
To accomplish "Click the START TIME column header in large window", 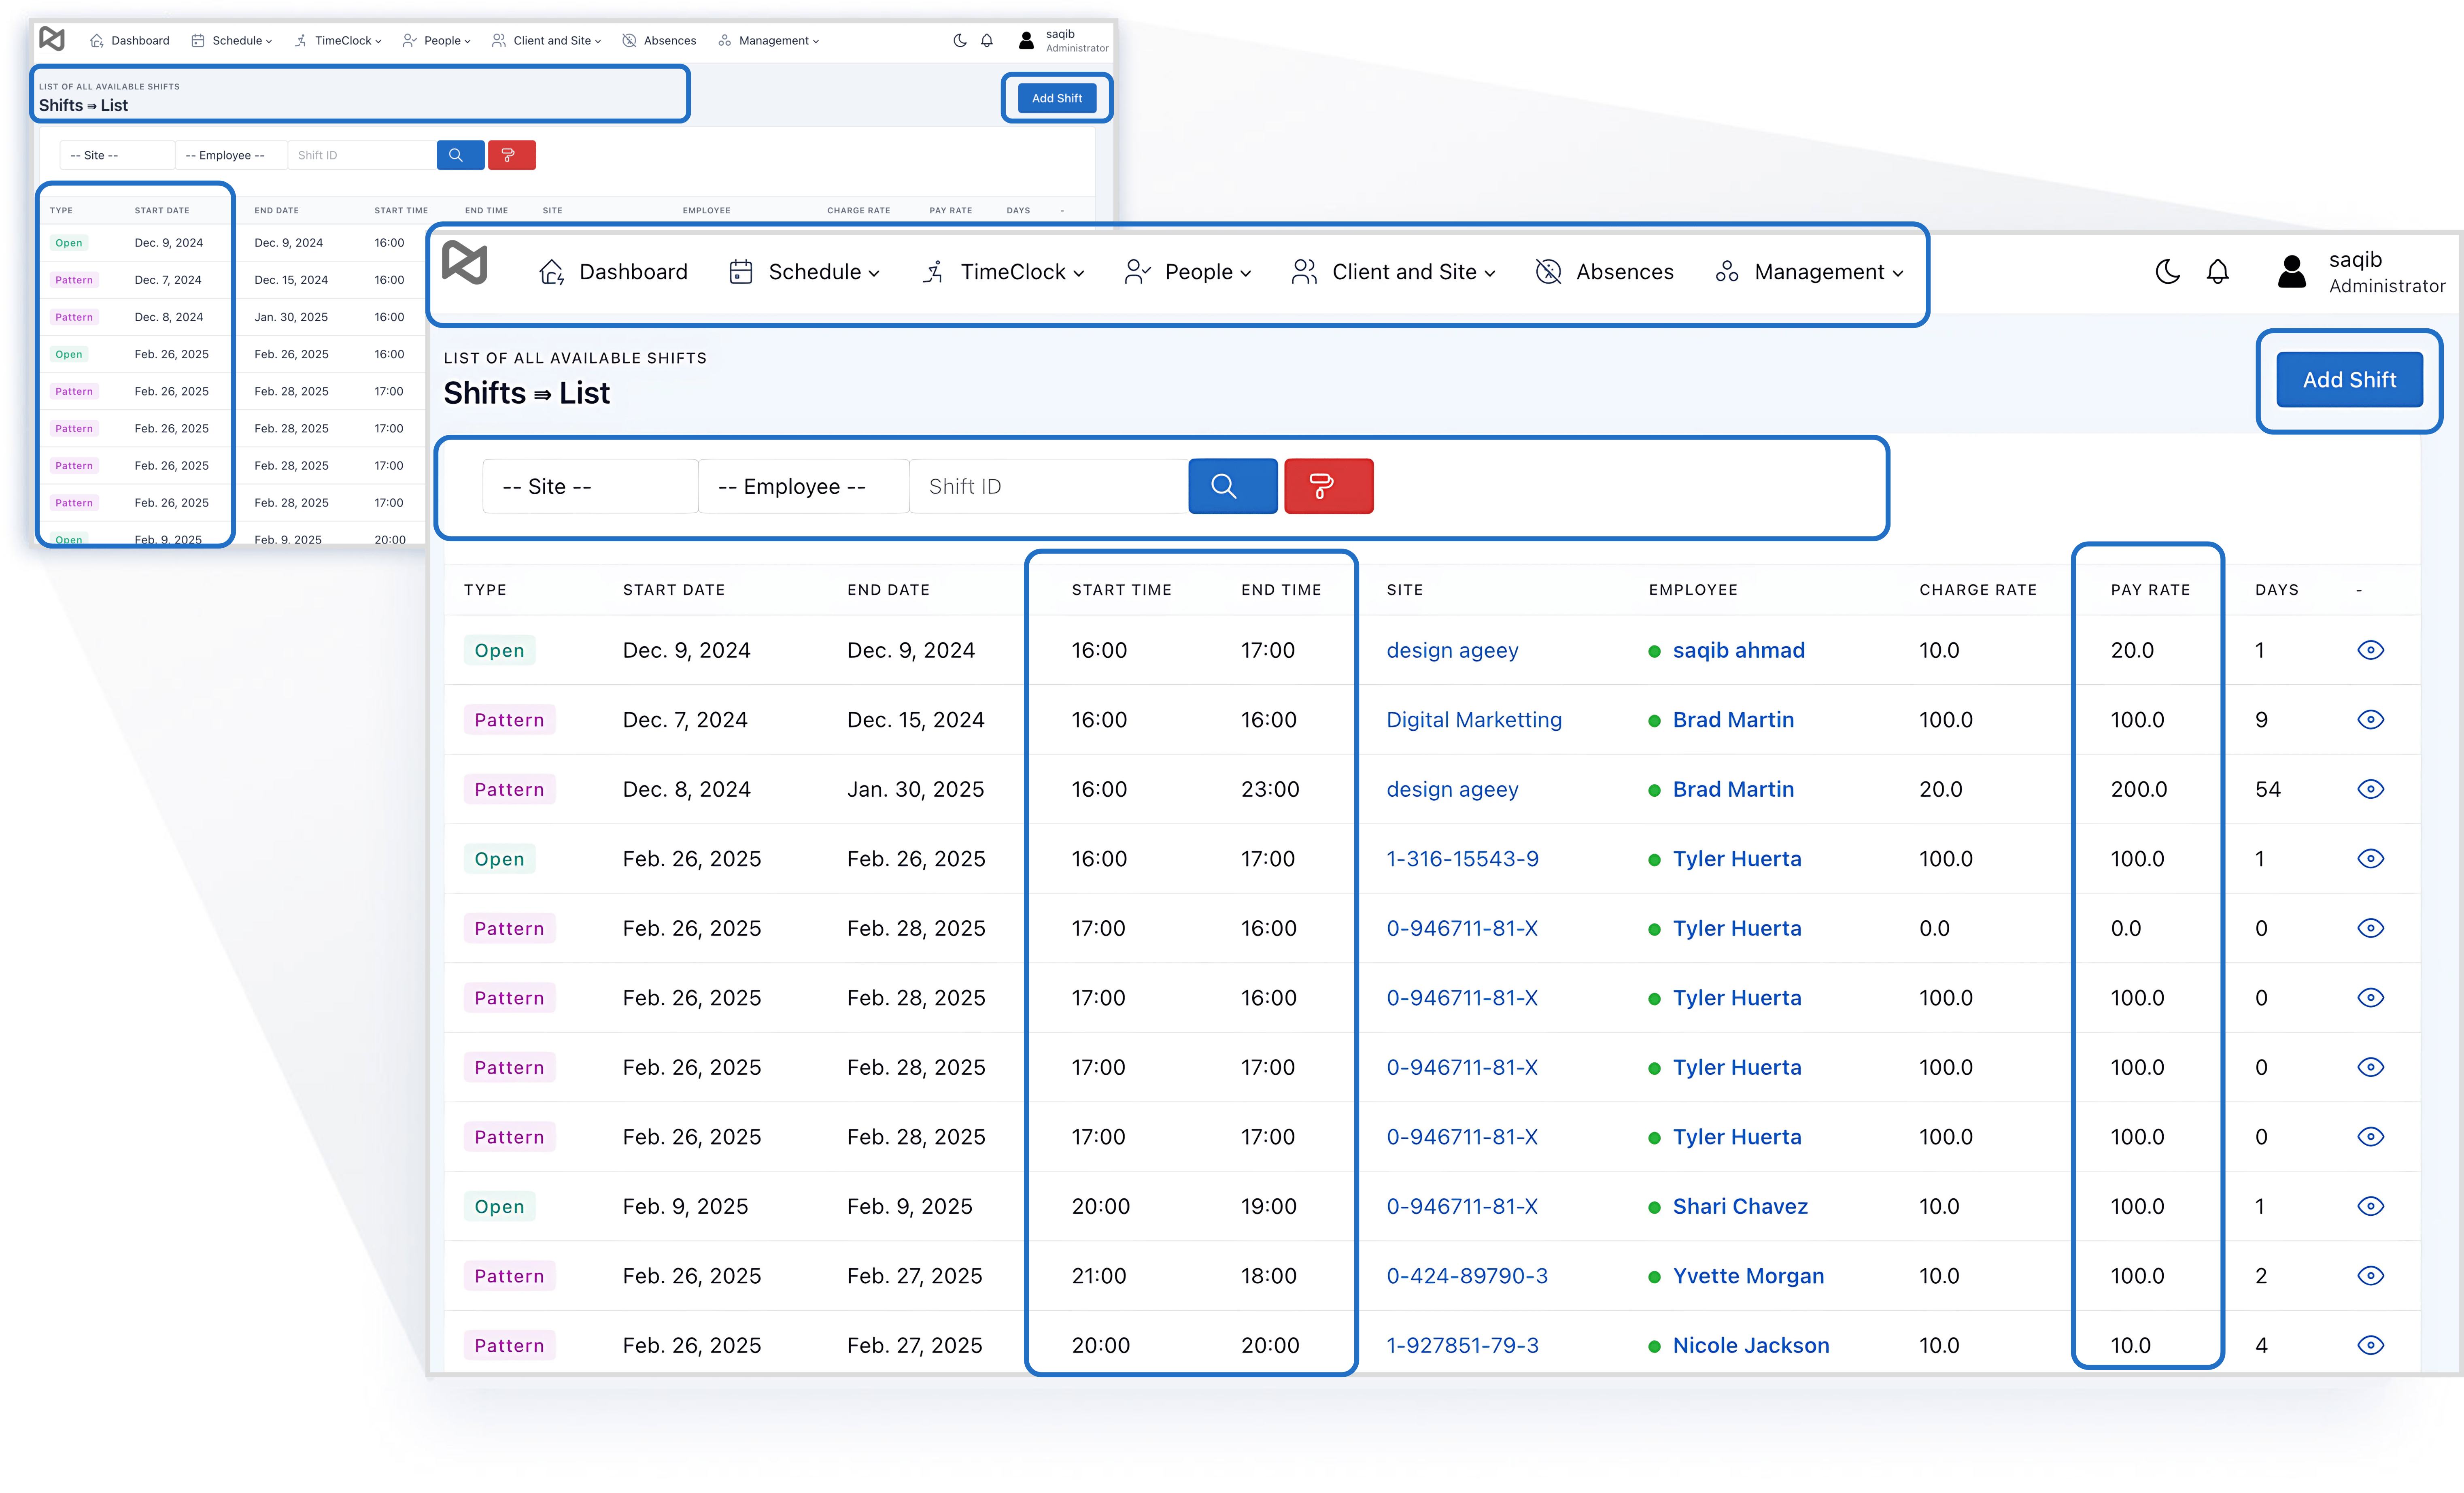I will tap(1121, 590).
